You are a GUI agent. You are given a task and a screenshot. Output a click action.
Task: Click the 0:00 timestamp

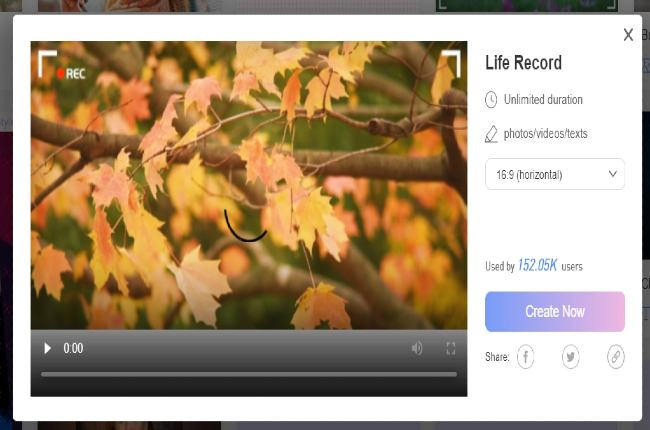(x=73, y=348)
